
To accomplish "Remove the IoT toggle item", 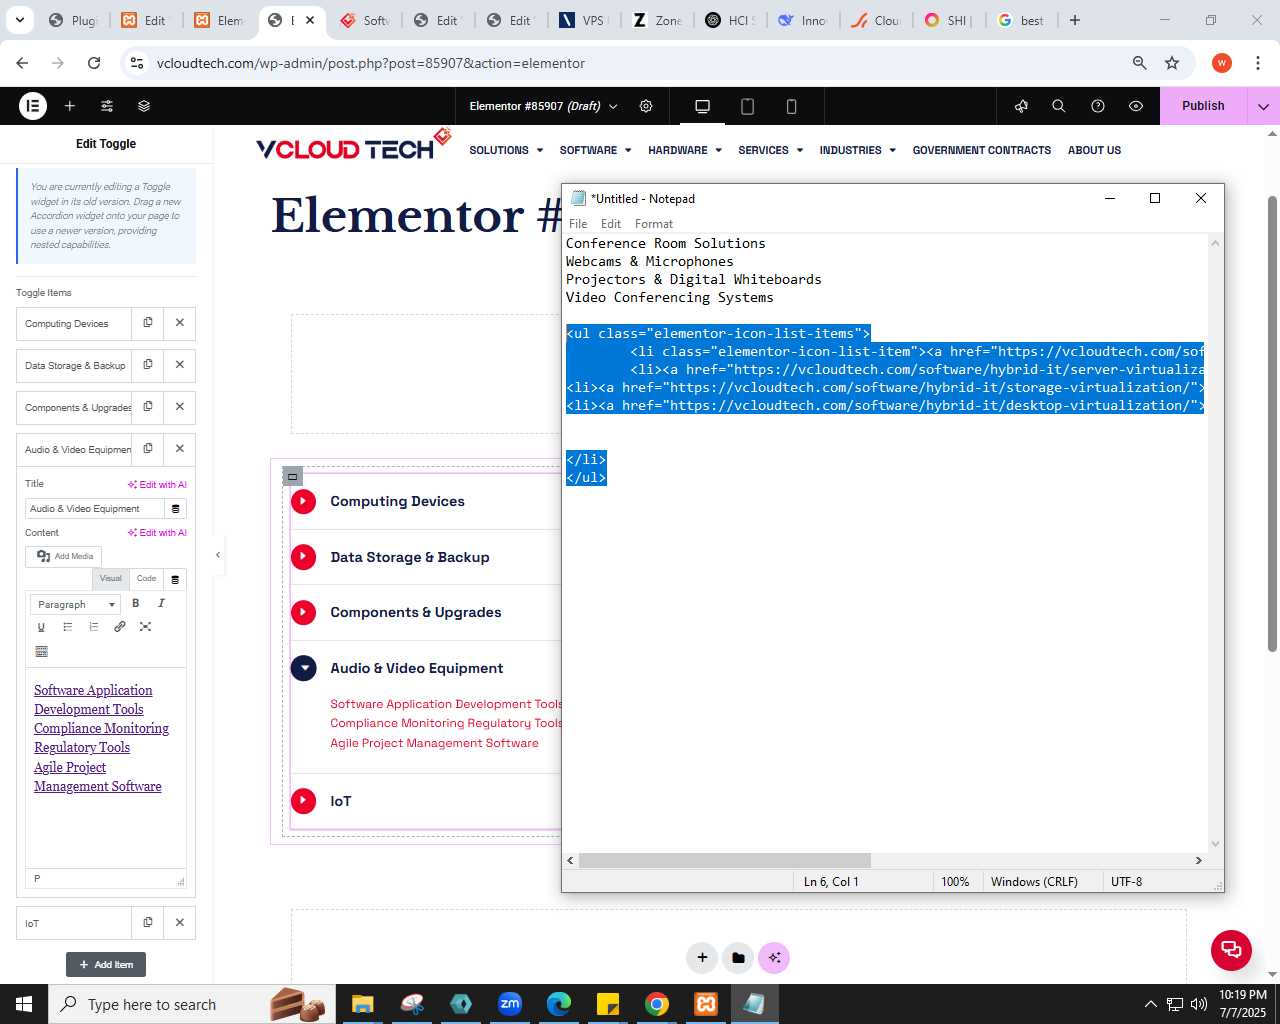I will [180, 923].
